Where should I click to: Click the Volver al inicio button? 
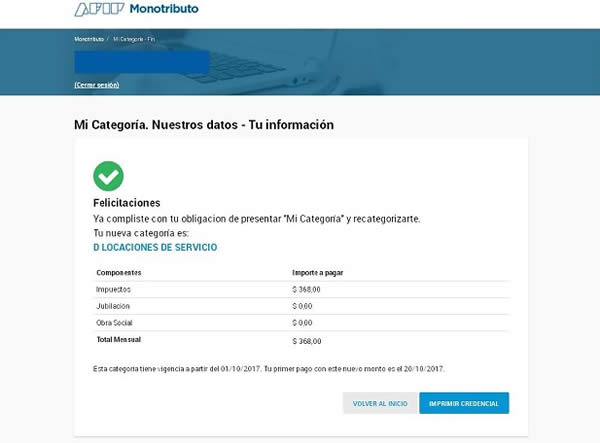[x=380, y=403]
